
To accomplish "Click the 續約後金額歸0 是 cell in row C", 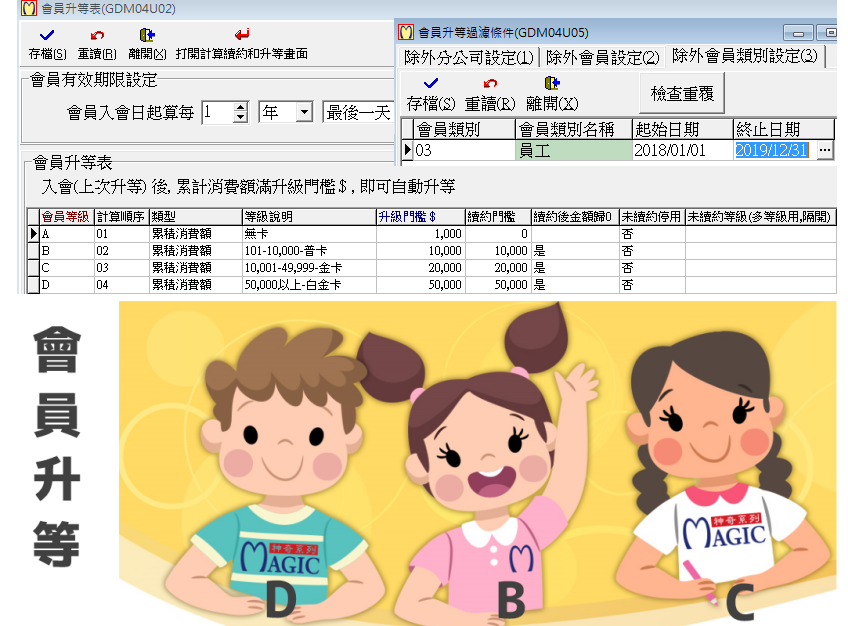I will pyautogui.click(x=575, y=268).
